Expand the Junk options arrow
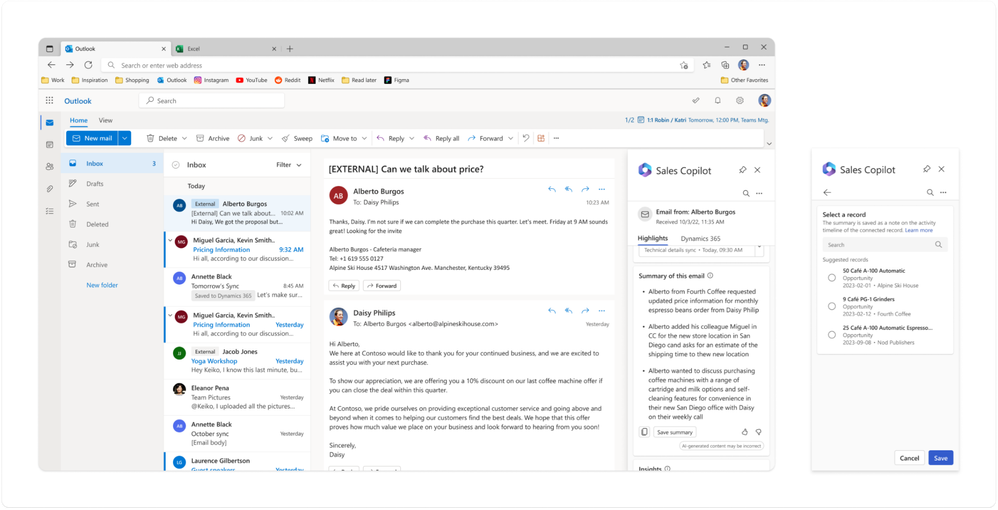The width and height of the screenshot is (998, 510). coord(270,138)
